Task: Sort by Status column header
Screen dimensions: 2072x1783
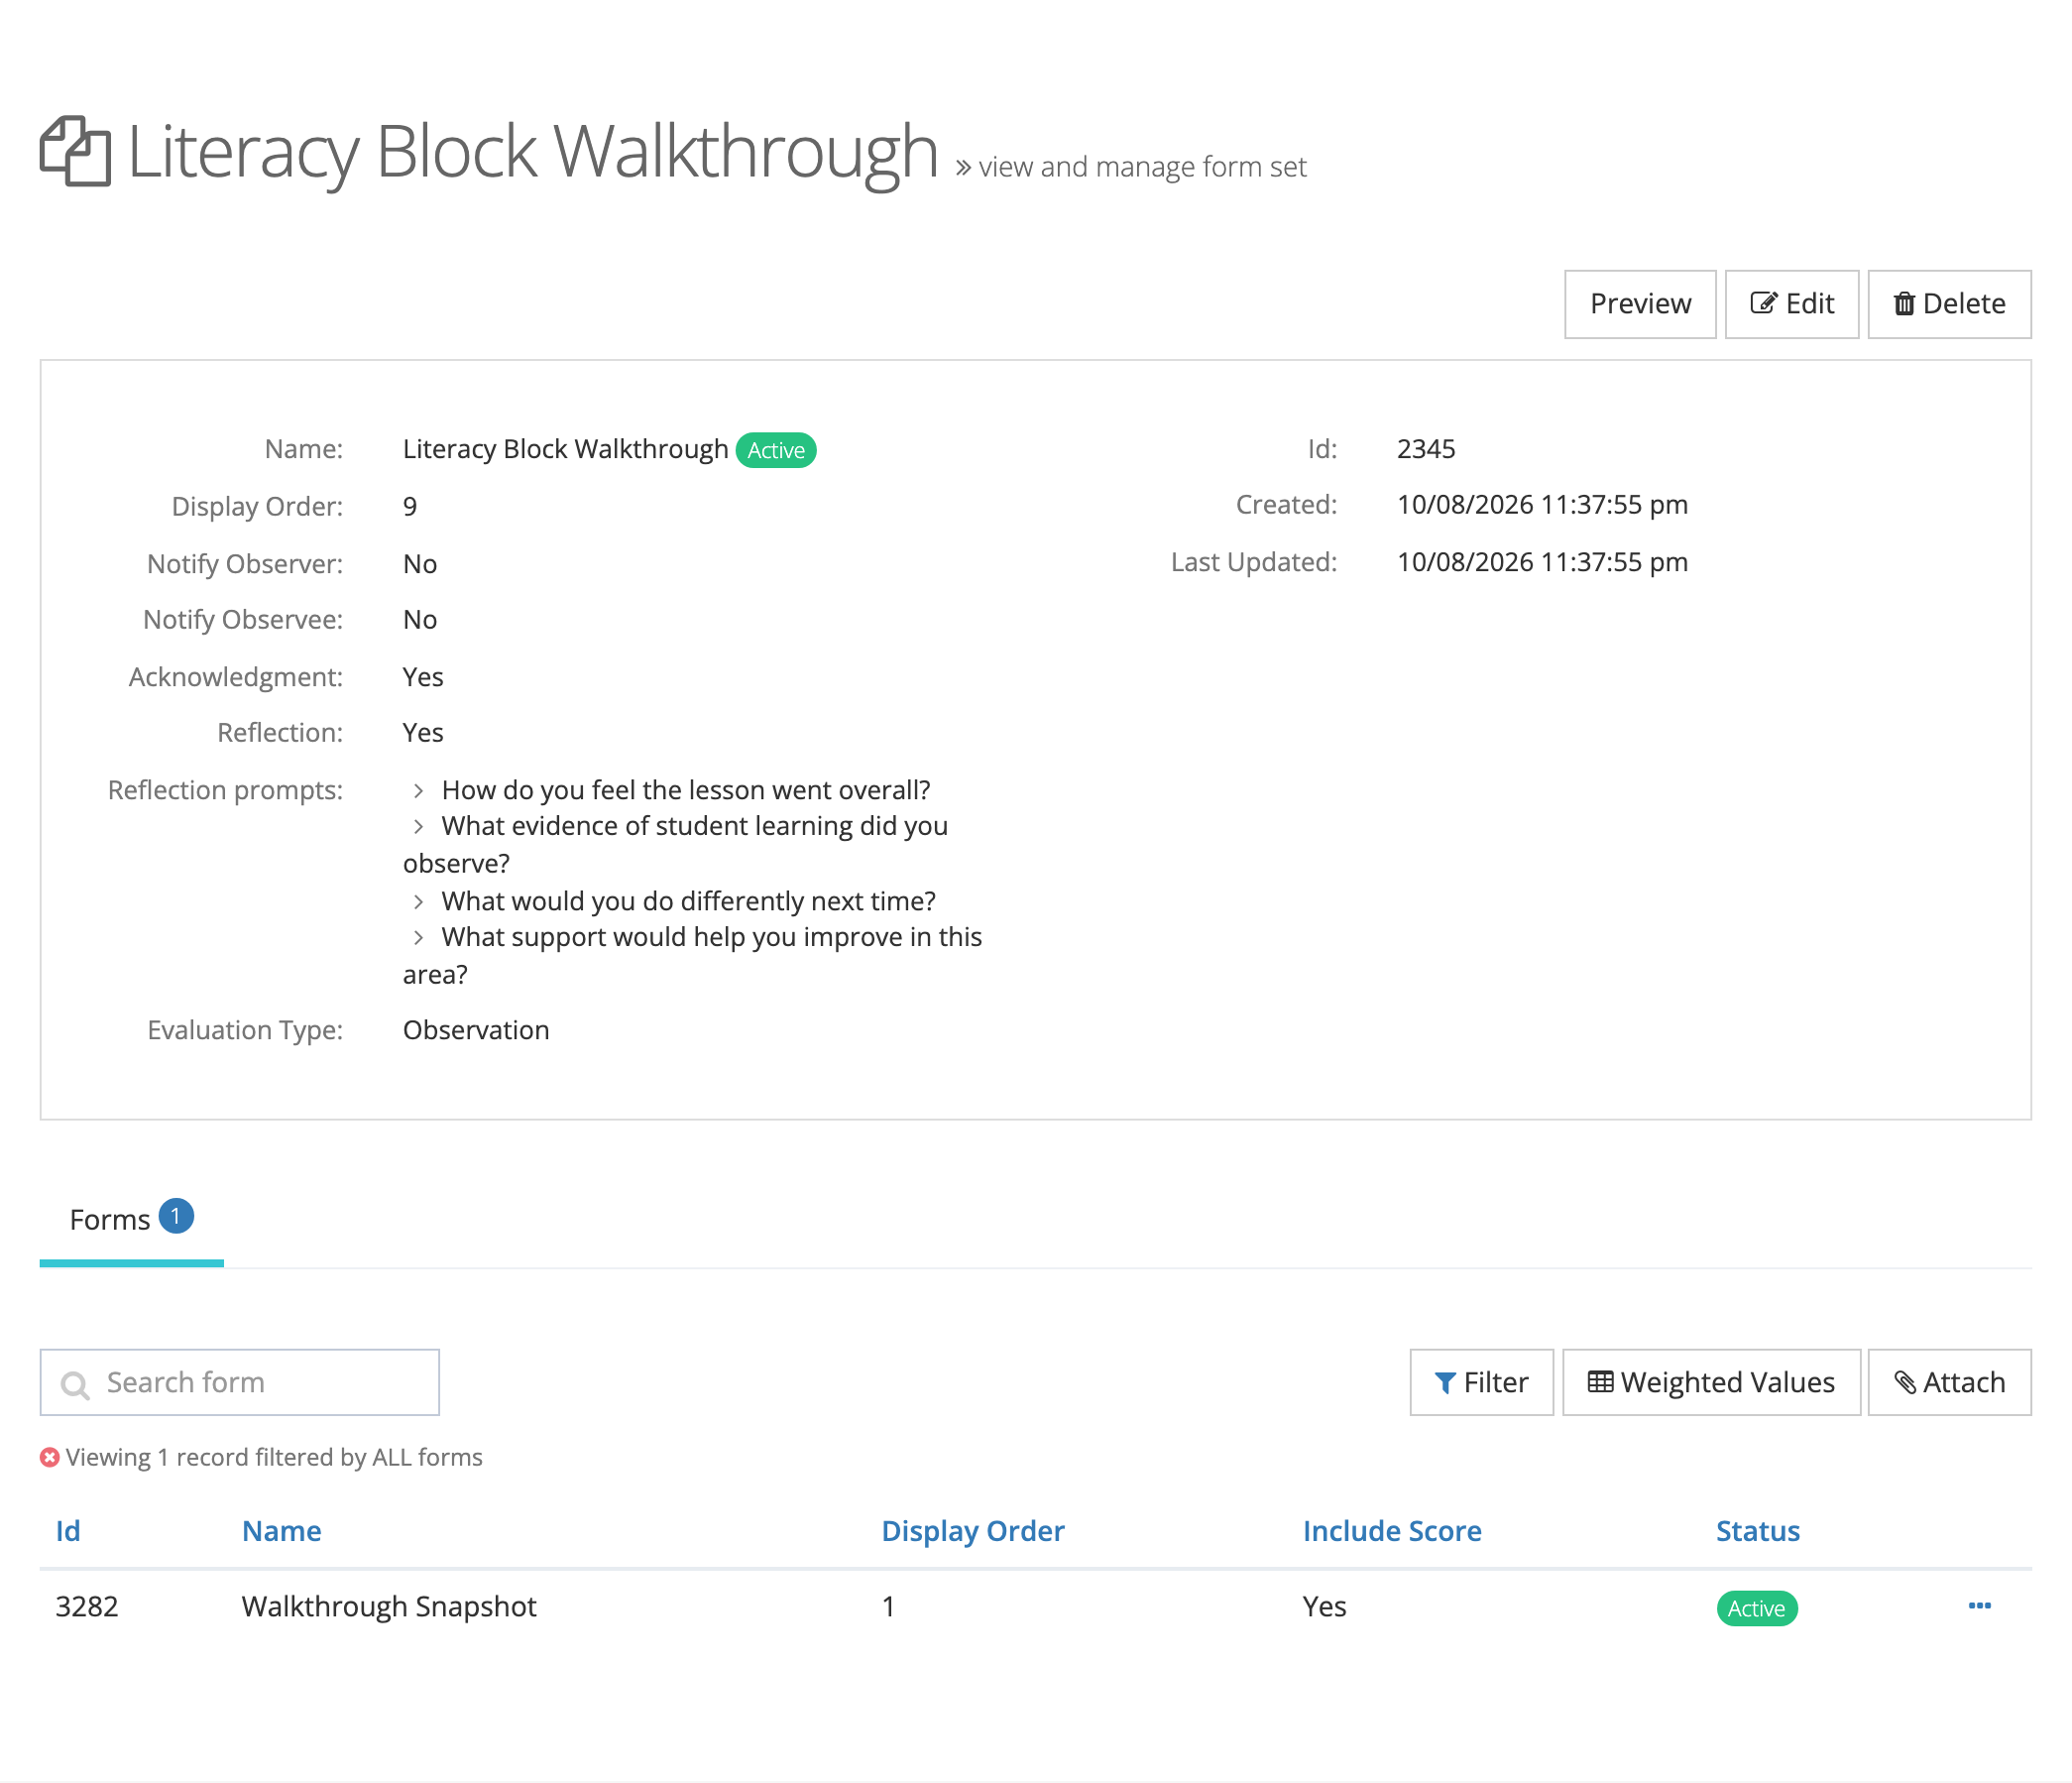Action: pos(1758,1531)
